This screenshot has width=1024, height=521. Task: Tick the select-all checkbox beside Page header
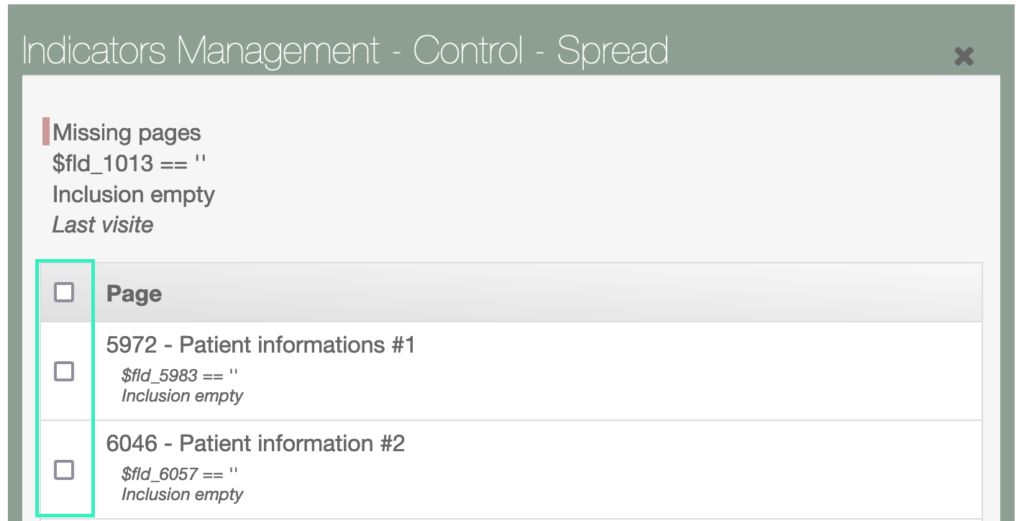[64, 293]
